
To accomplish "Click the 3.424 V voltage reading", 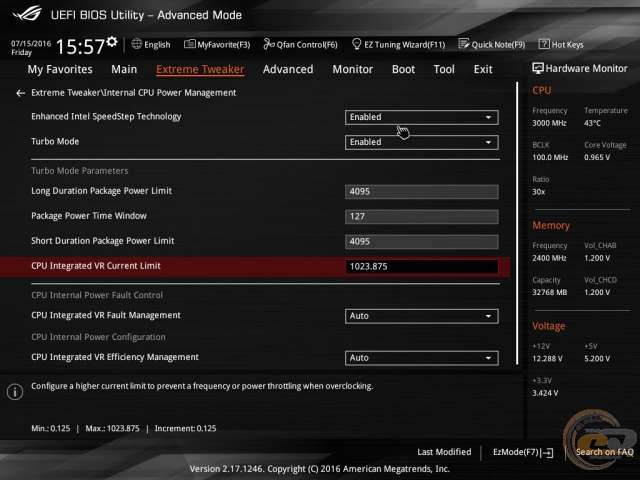I will click(x=545, y=393).
